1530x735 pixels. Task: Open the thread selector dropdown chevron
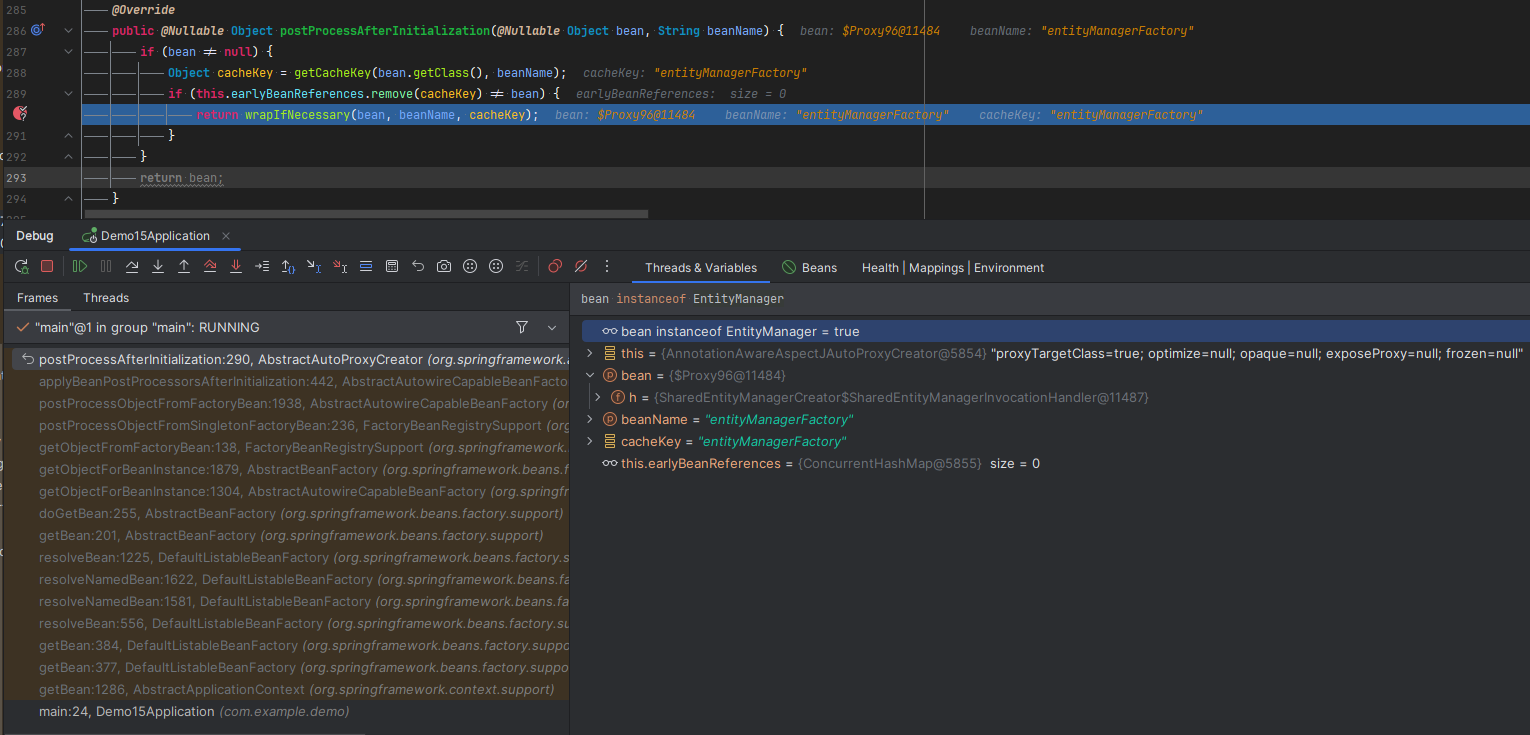551,327
